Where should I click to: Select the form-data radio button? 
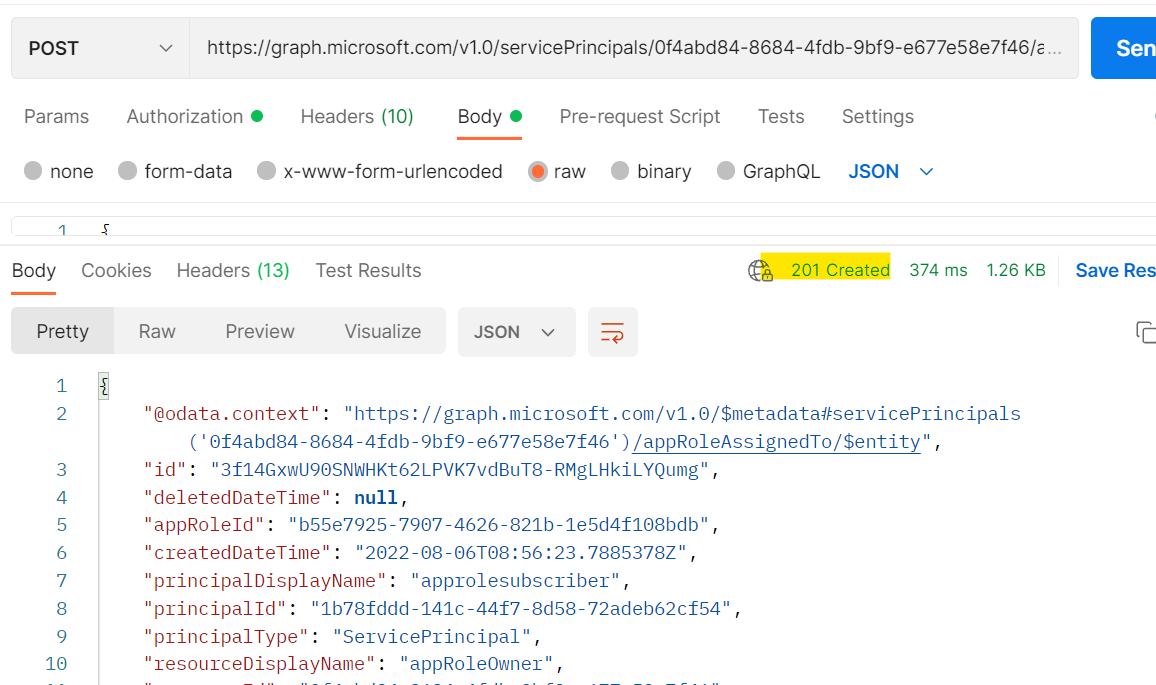tap(127, 171)
